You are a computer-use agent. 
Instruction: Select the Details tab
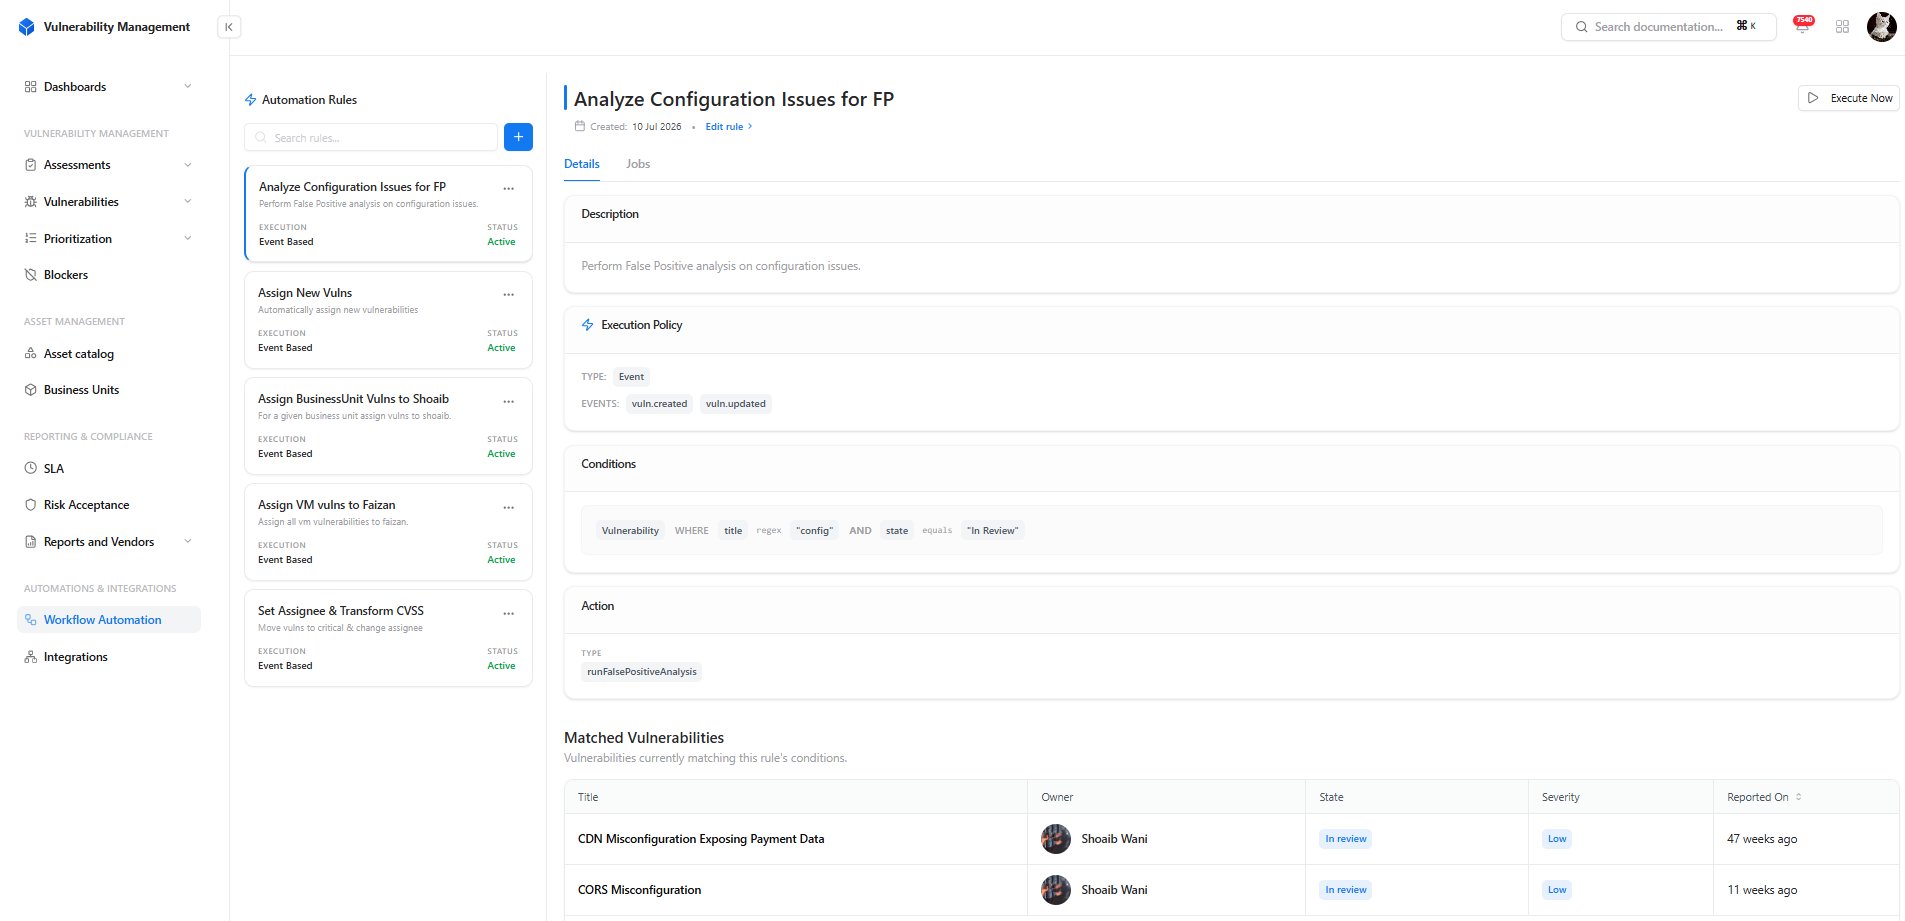[x=582, y=164]
